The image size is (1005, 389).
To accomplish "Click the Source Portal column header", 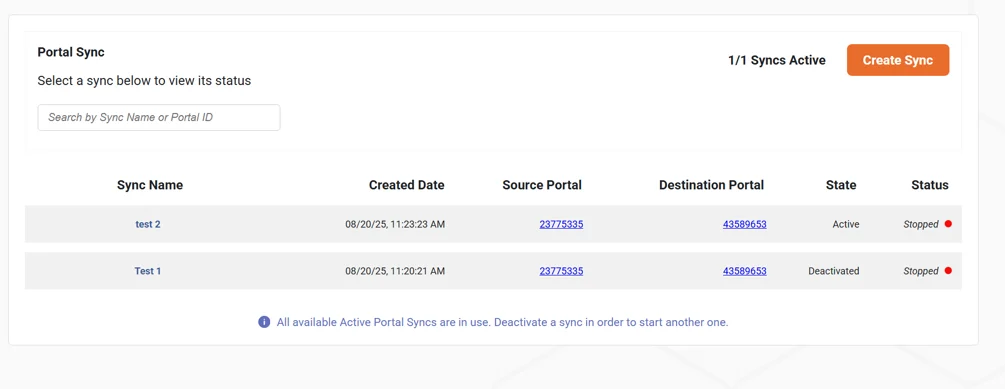I will click(x=542, y=185).
